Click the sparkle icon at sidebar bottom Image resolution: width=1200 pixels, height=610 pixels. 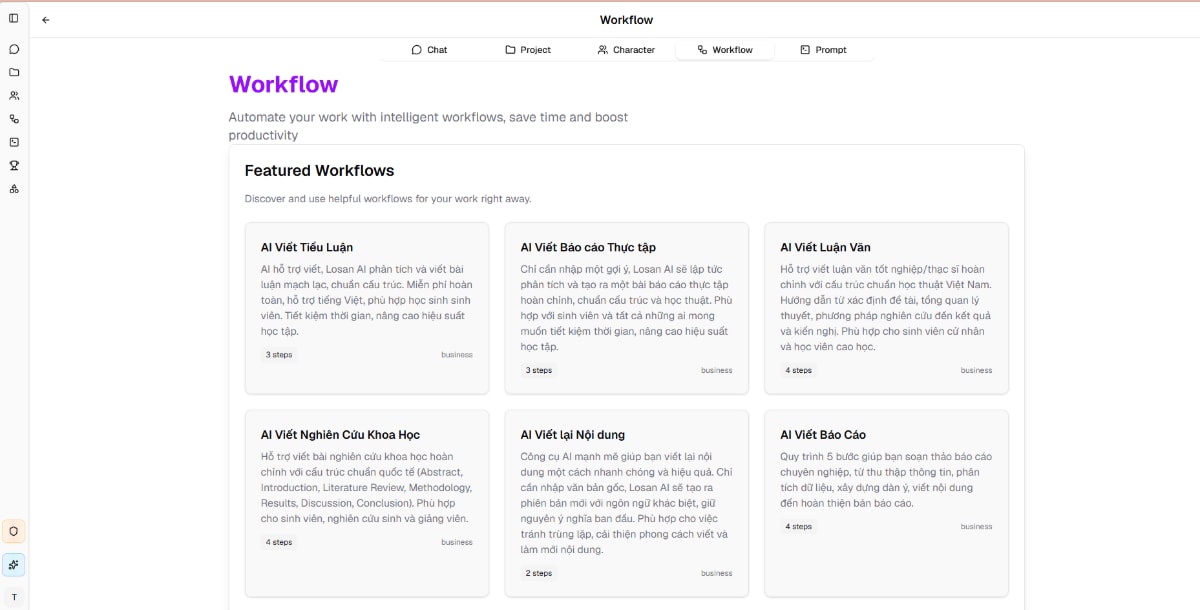point(14,565)
